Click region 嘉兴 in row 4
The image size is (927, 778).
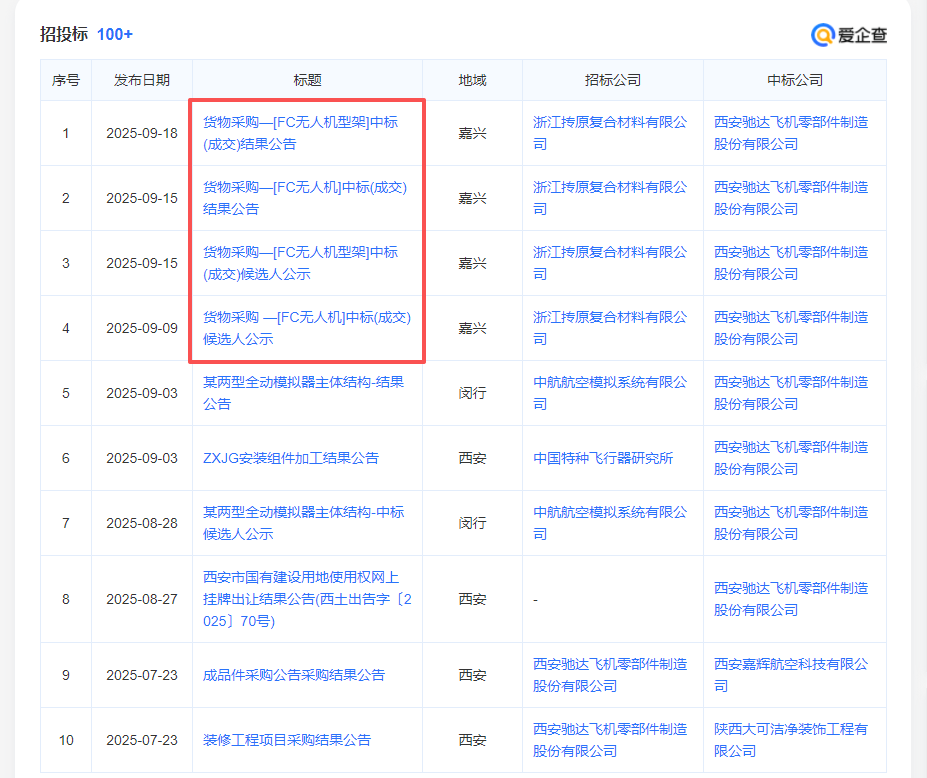[472, 329]
